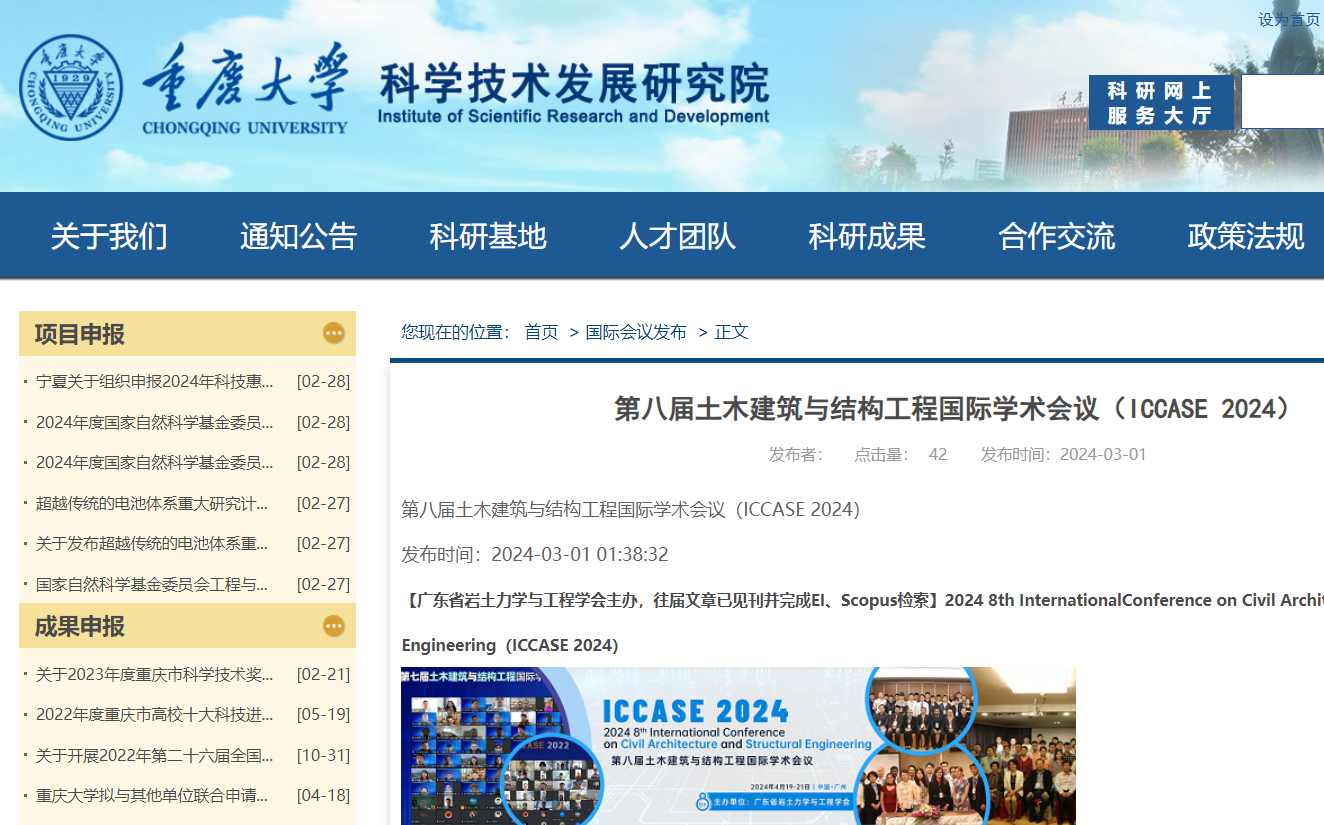
Task: Open more items for 项目申报 section
Action: tap(334, 333)
